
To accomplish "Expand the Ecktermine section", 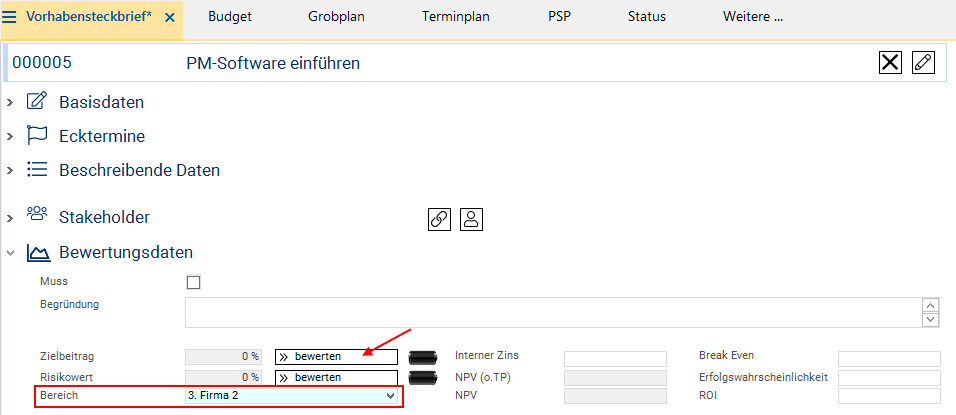I will click(x=11, y=136).
